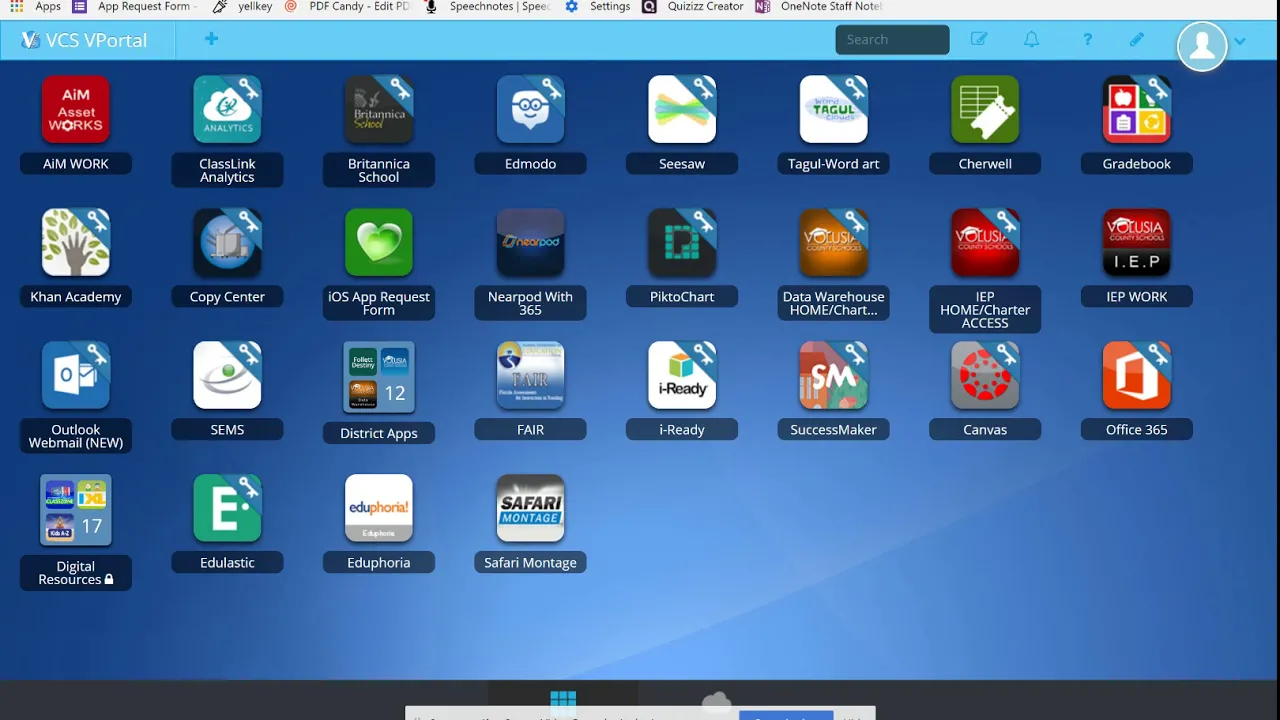The width and height of the screenshot is (1280, 720).
Task: Click the Gradebook label
Action: (x=1137, y=164)
